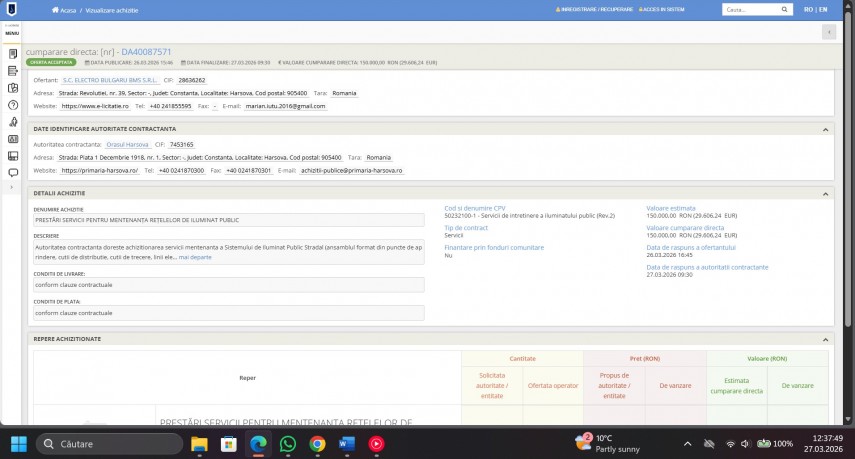Click the auction gavel sidebar icon
The width and height of the screenshot is (855, 459).
coord(13,121)
